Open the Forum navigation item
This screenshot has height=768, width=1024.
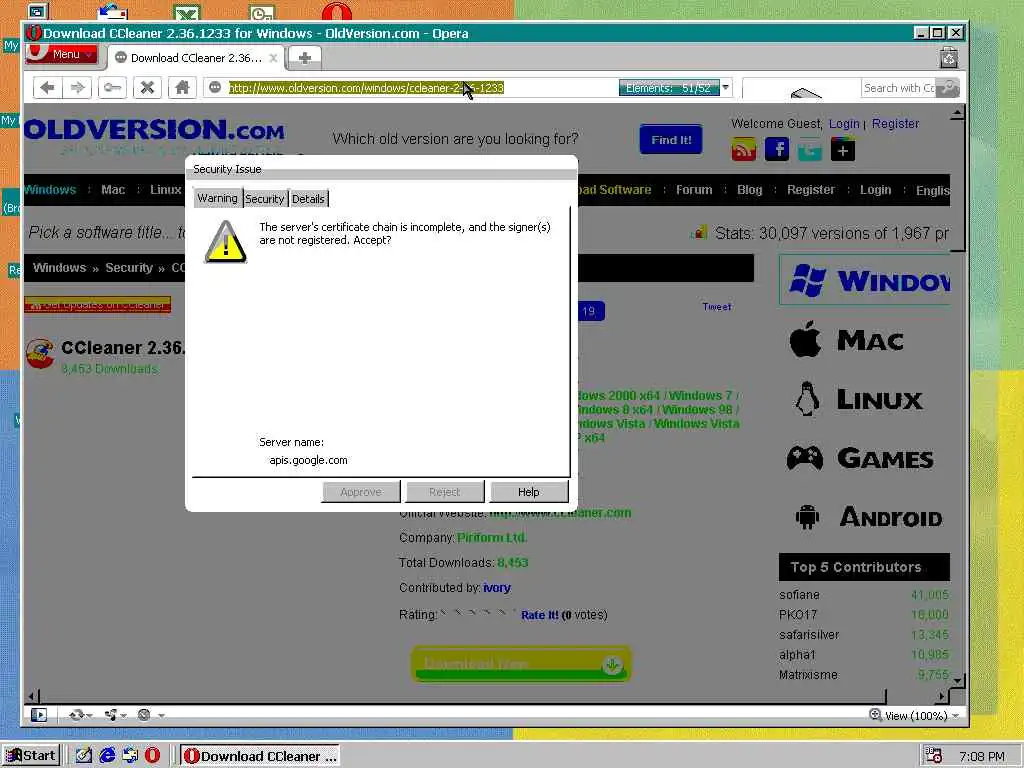(694, 190)
